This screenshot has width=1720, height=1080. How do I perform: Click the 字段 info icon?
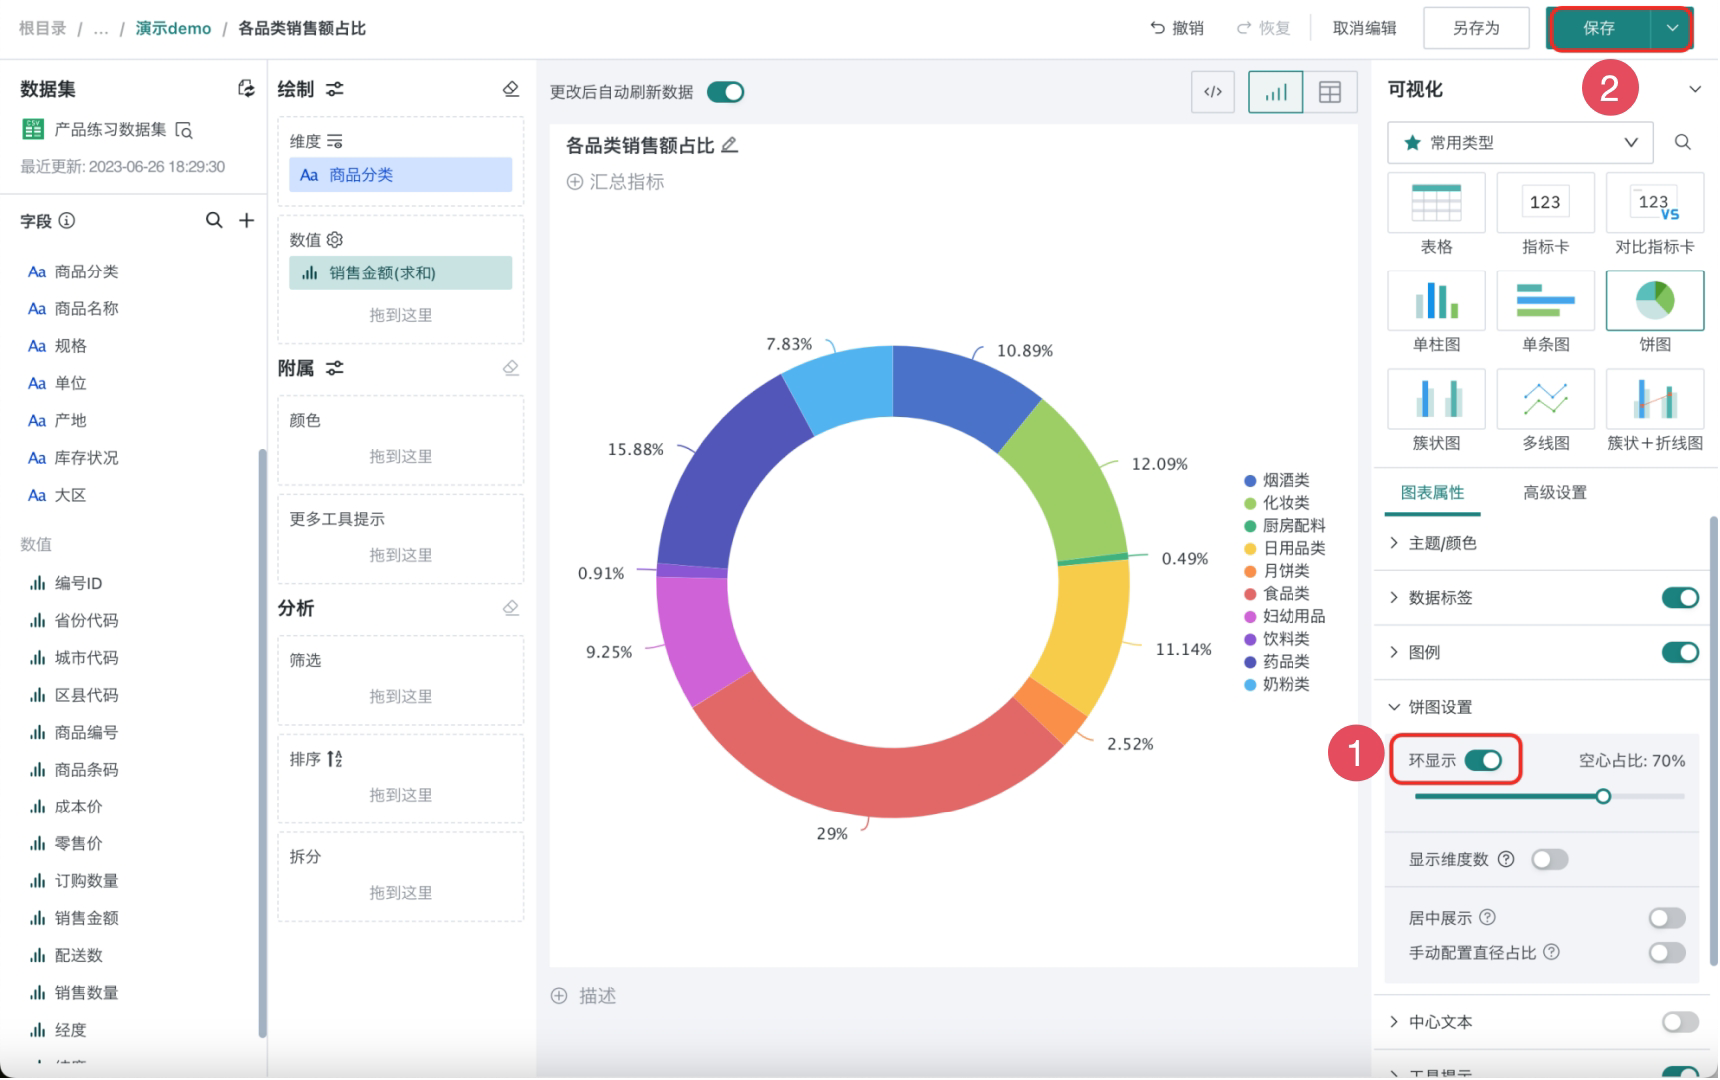[x=67, y=221]
